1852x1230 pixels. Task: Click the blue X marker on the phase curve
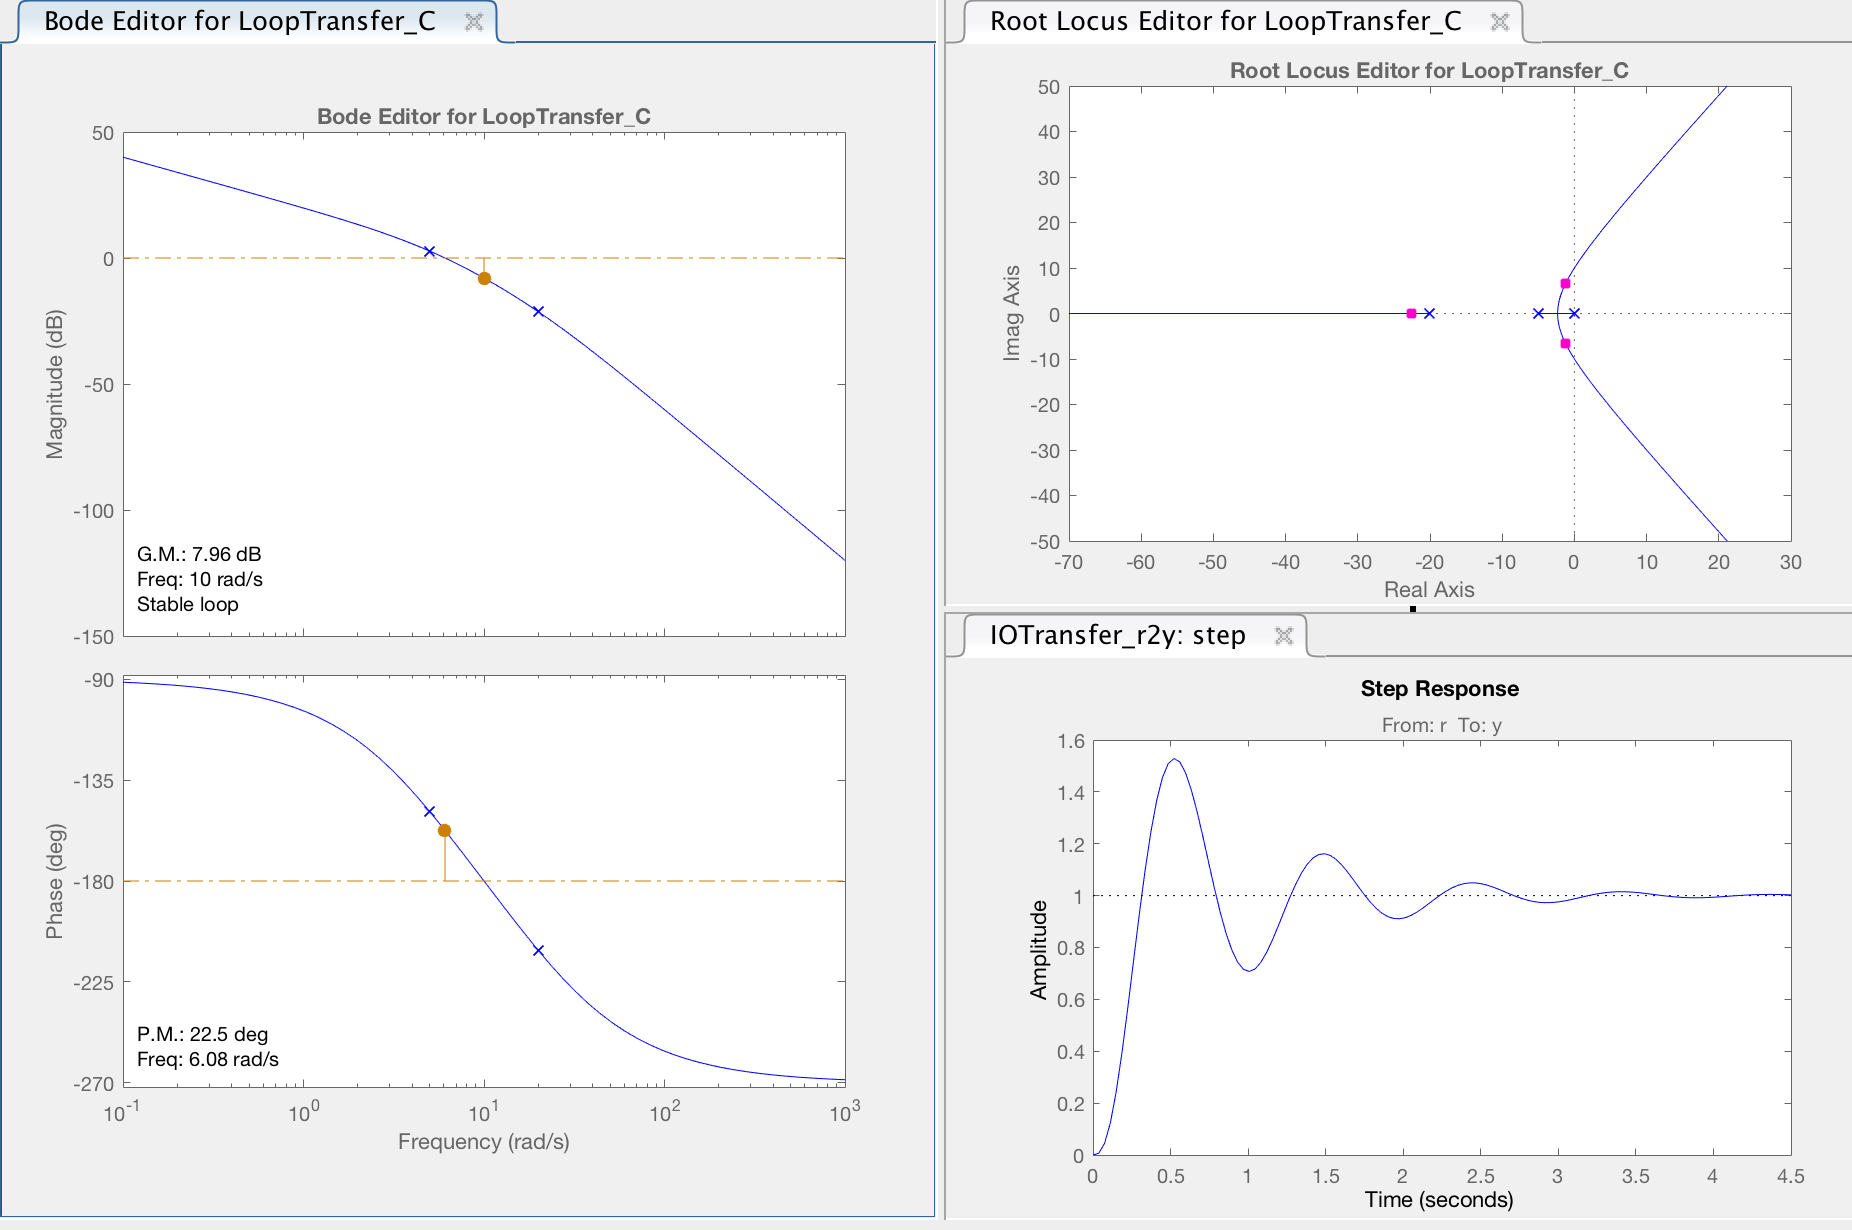431,812
